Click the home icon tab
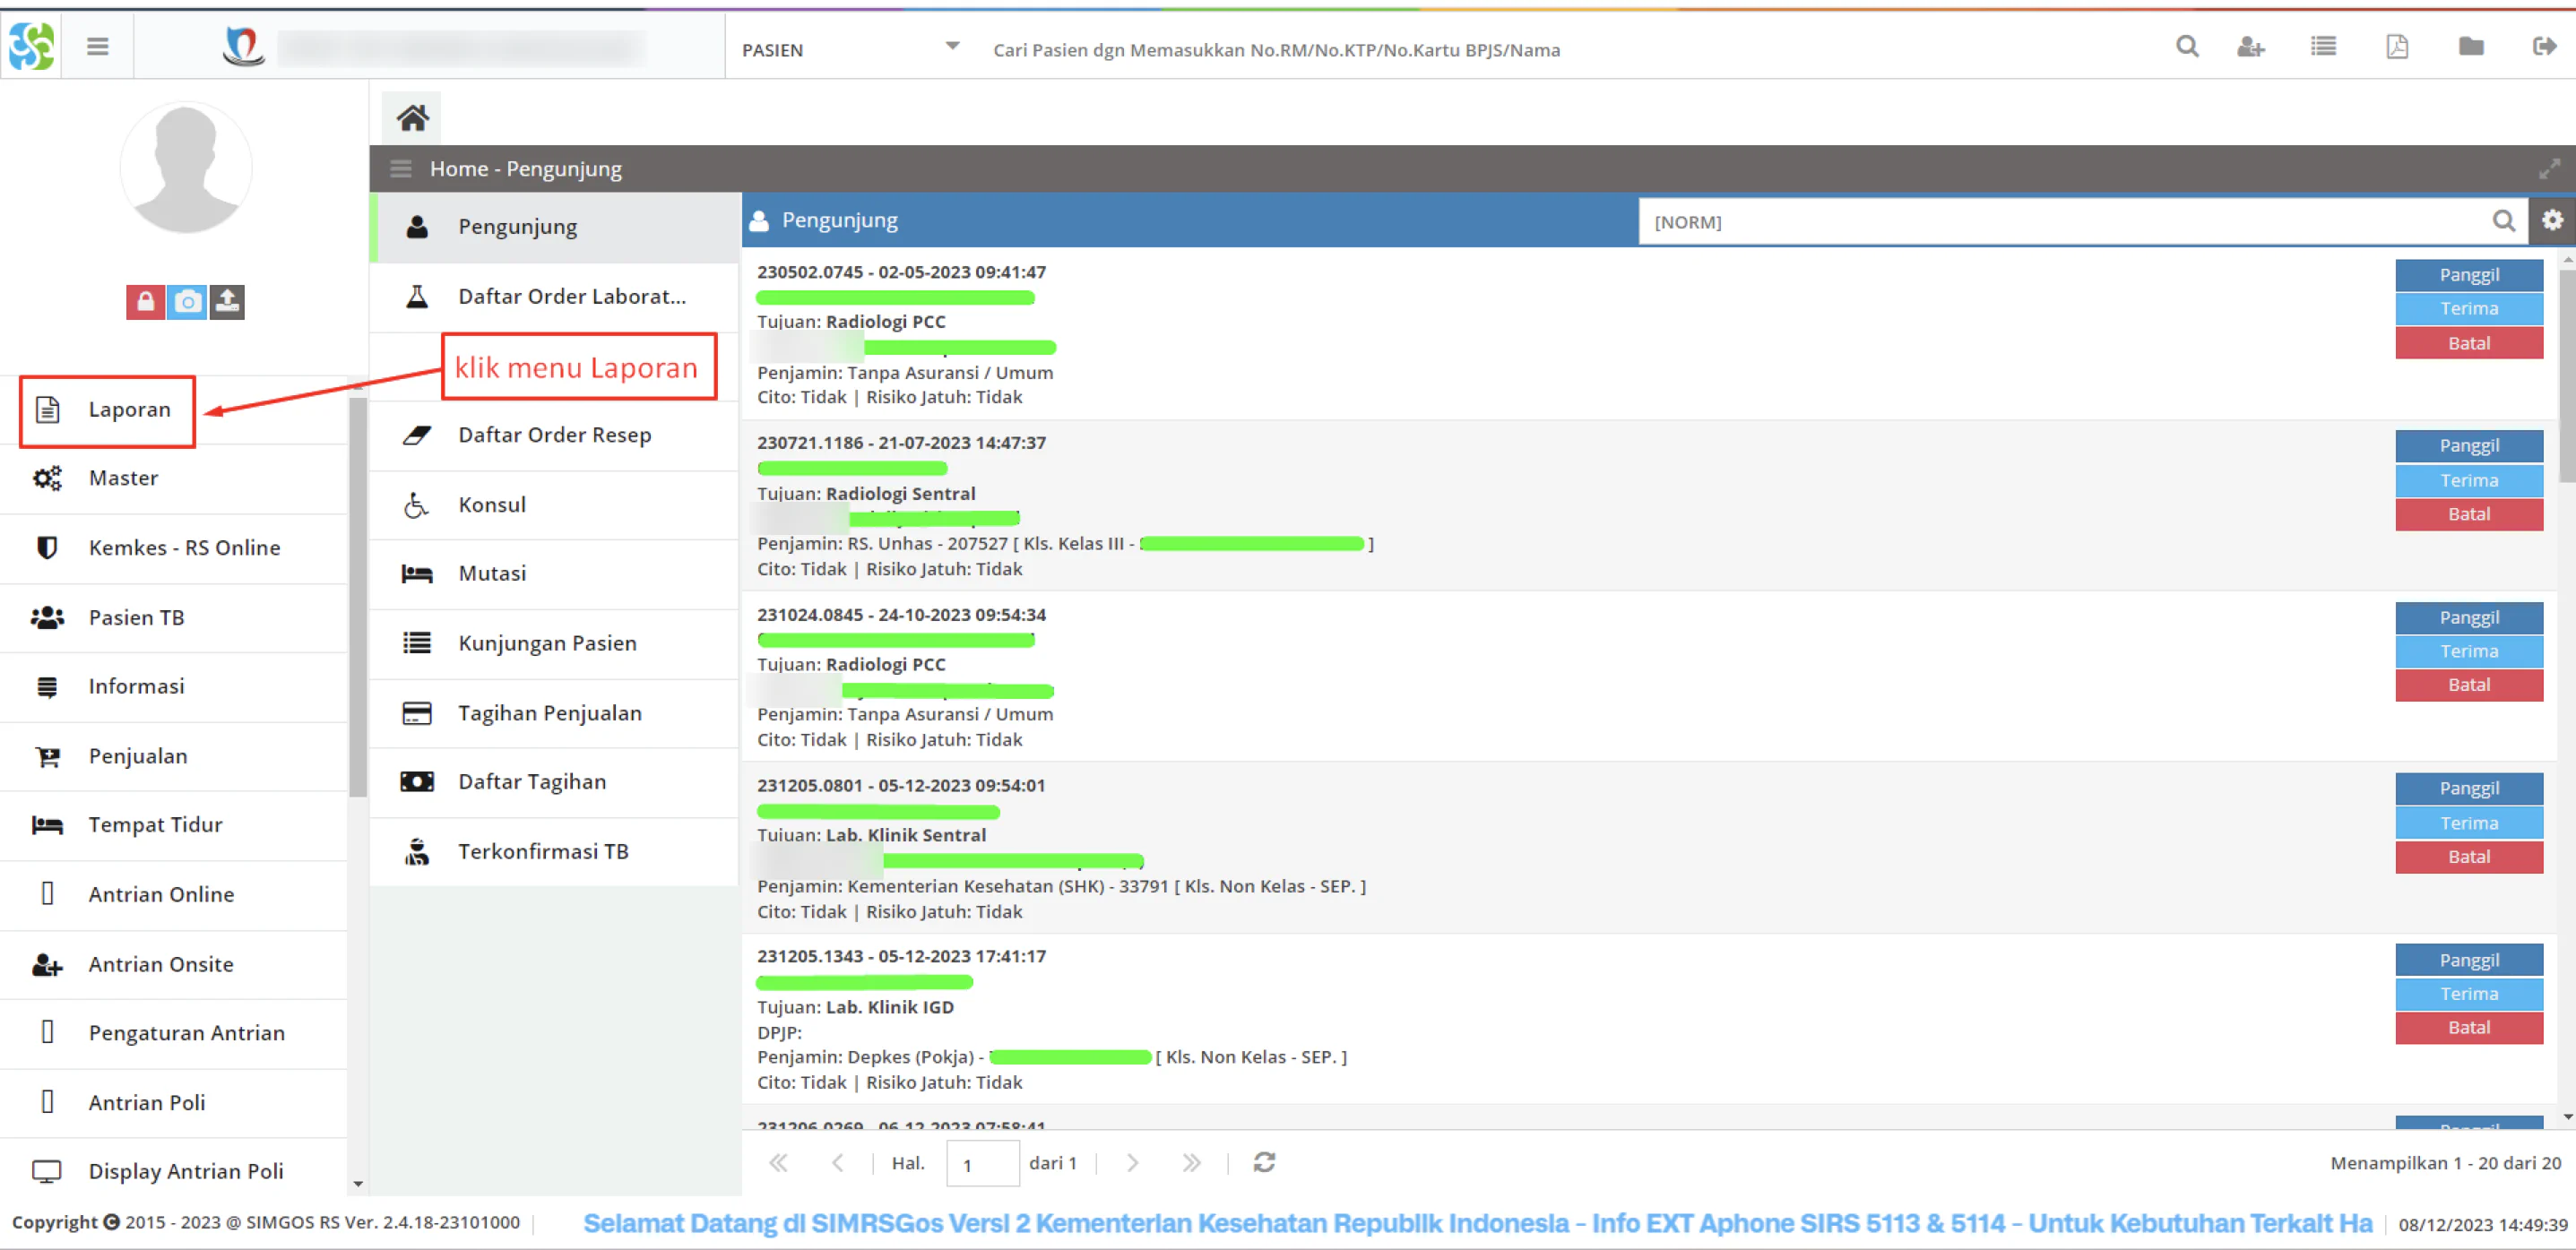This screenshot has width=2576, height=1250. (x=412, y=118)
